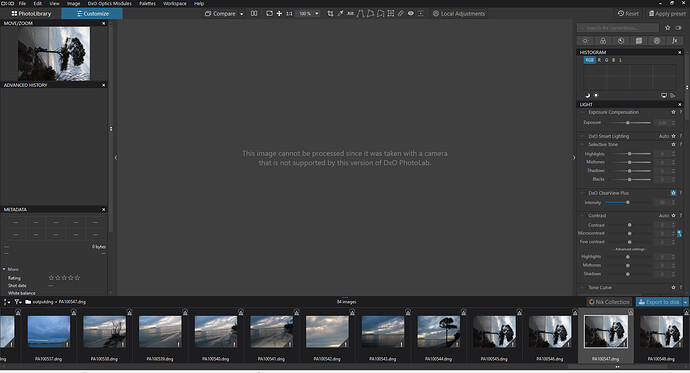Adjust the Microcontrast slider

pos(629,234)
